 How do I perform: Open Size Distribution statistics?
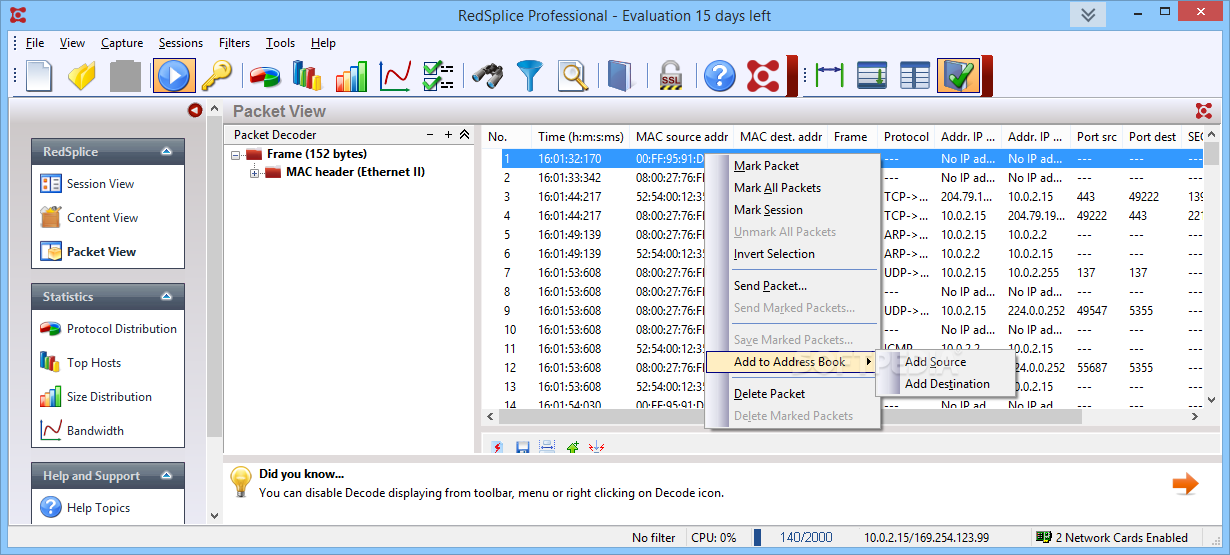coord(96,397)
